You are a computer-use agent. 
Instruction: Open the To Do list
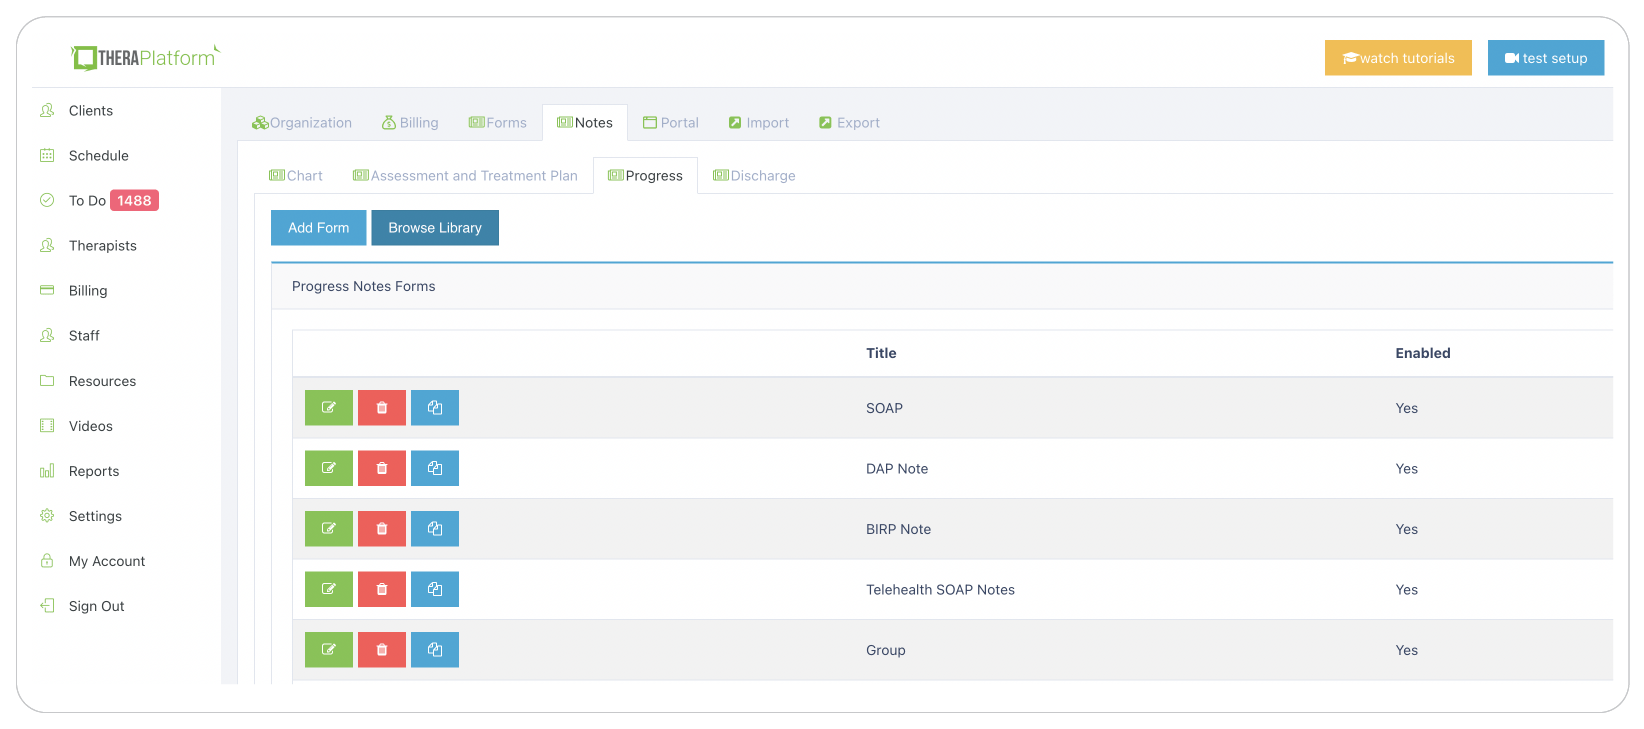[87, 201]
